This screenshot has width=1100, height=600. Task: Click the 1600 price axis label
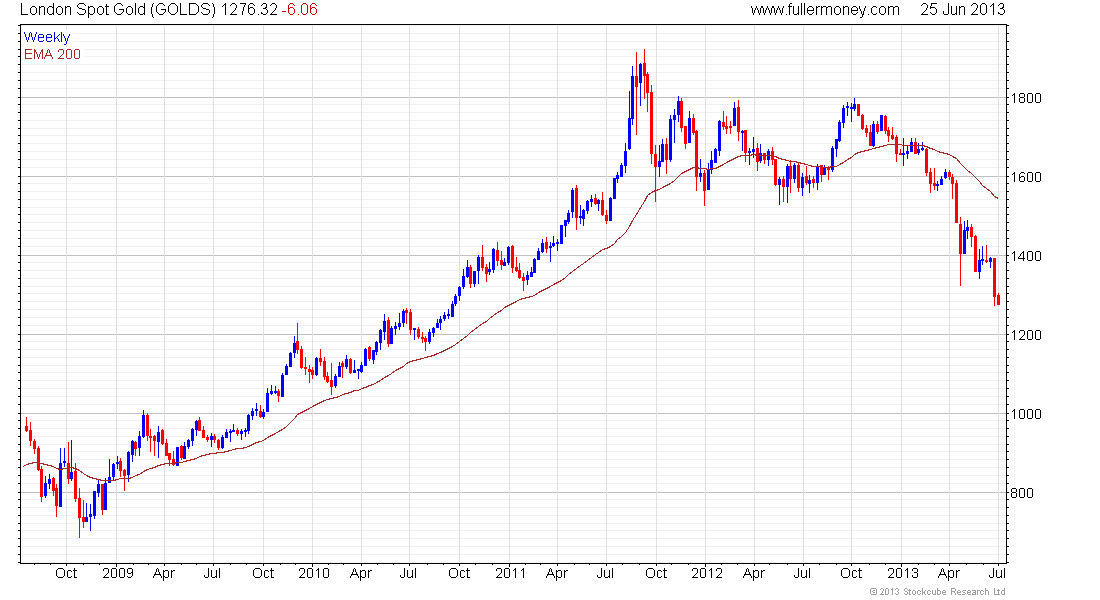[1026, 178]
